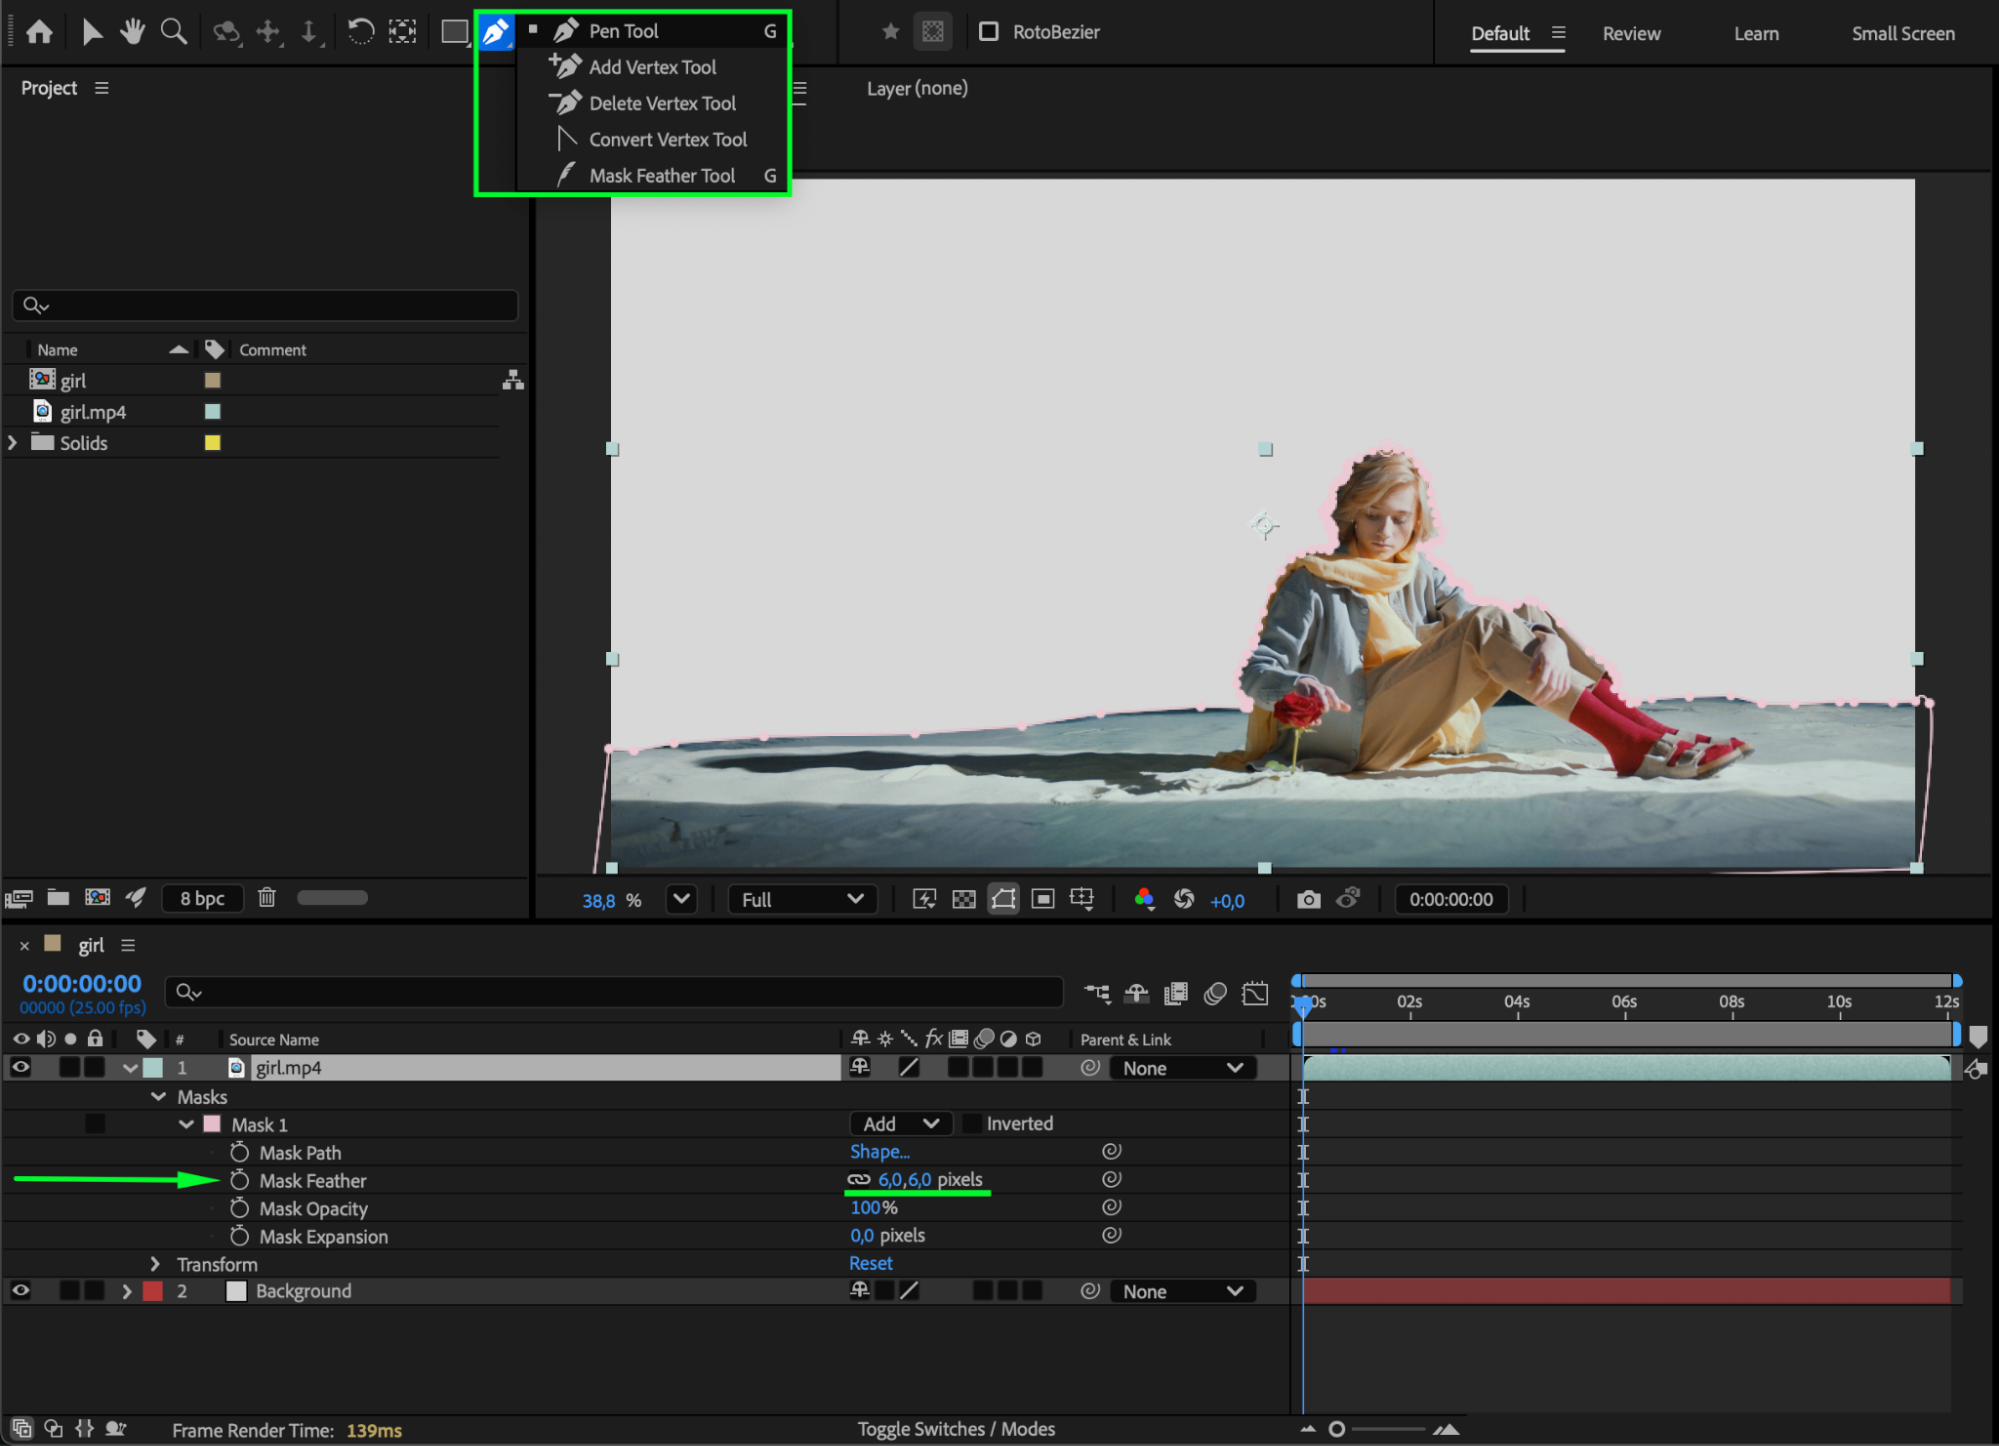Select the Zoom magnifier tool
Screen dimensions: 1999x1446
point(174,32)
